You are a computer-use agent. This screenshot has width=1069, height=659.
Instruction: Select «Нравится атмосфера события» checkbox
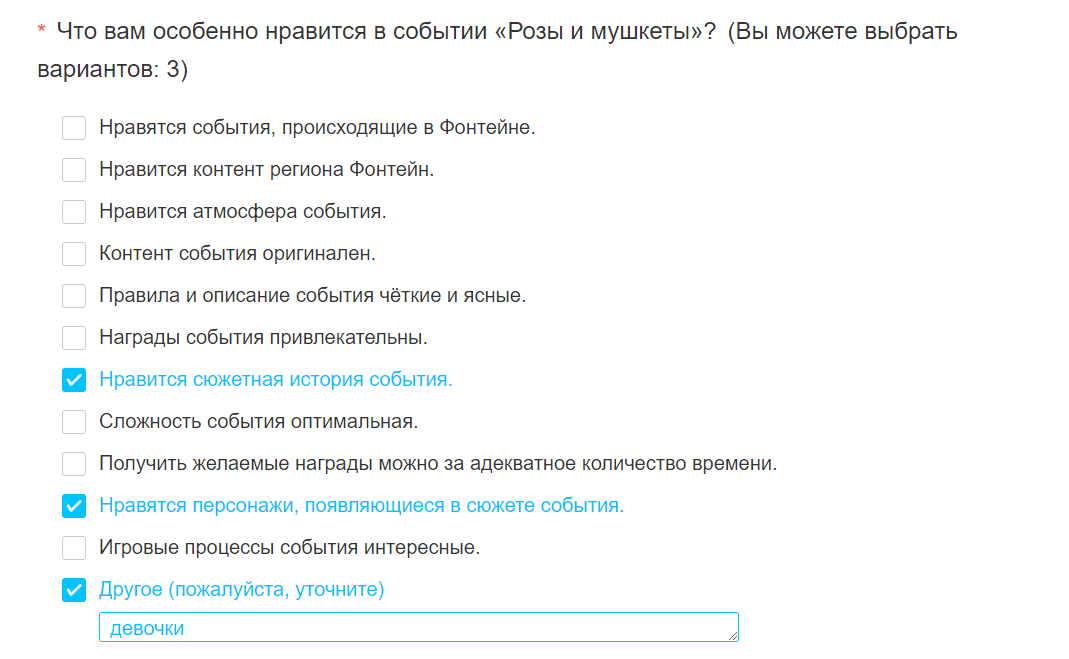pos(74,212)
